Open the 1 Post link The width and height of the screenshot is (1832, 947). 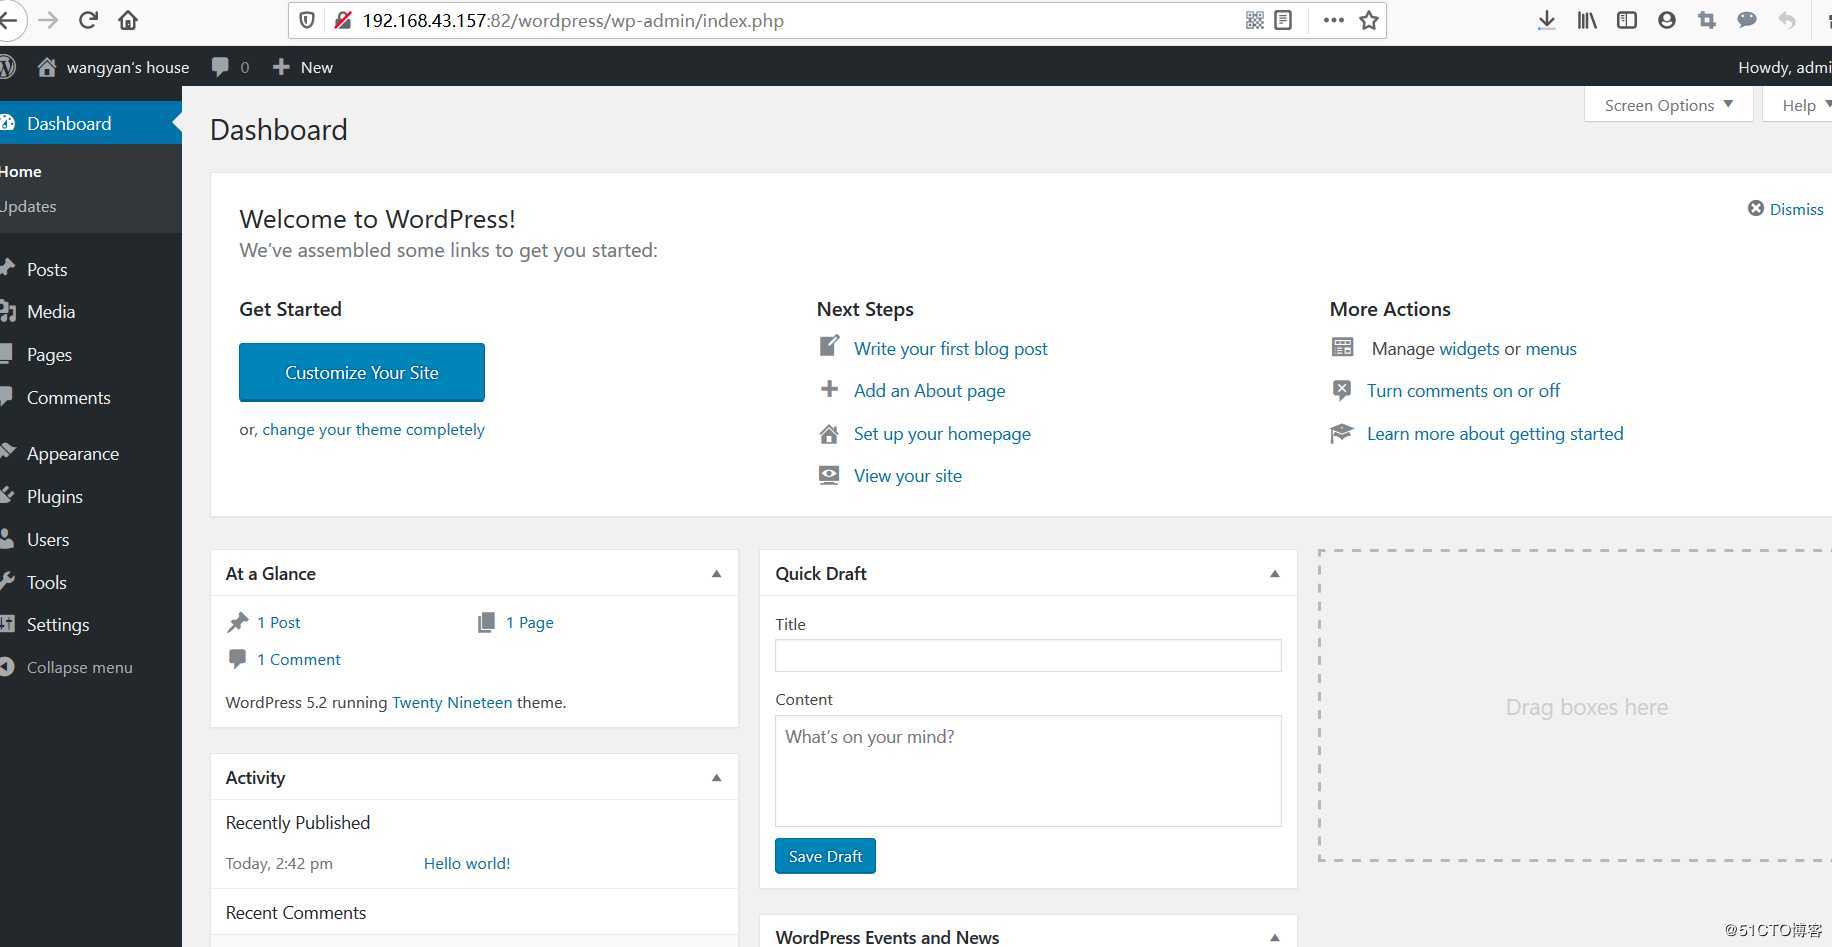[278, 622]
